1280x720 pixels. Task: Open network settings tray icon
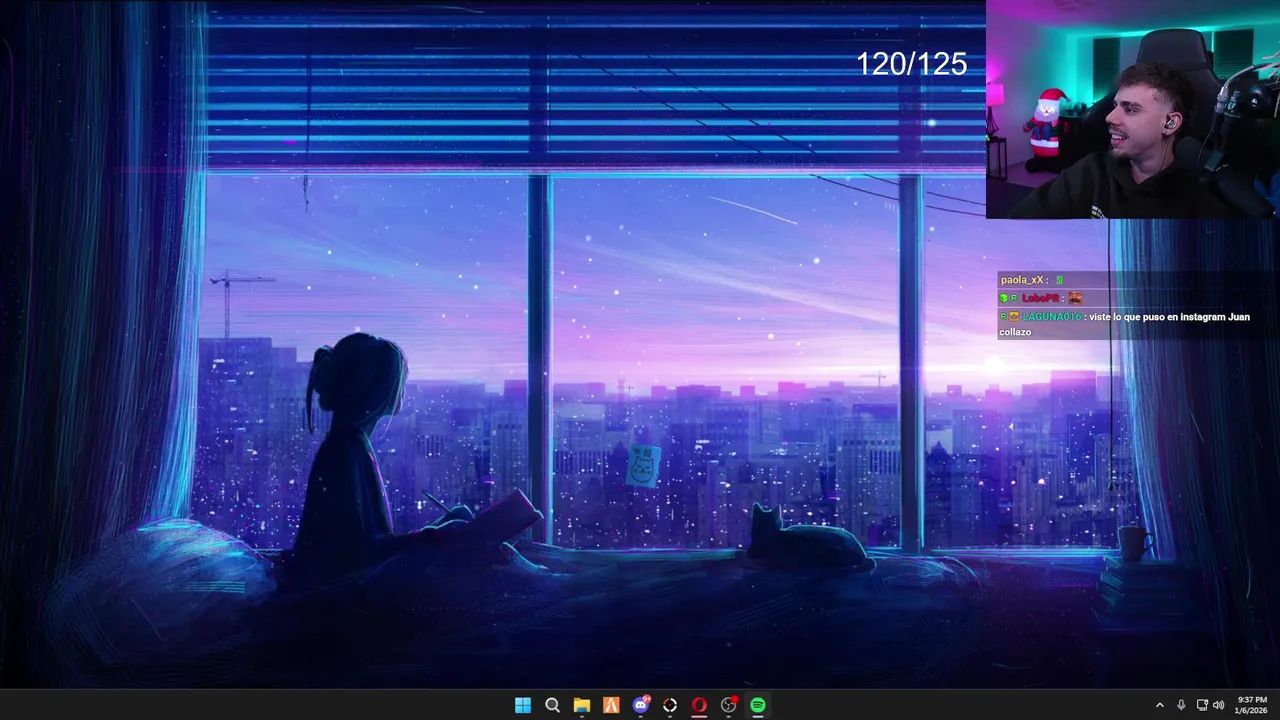tap(1202, 705)
